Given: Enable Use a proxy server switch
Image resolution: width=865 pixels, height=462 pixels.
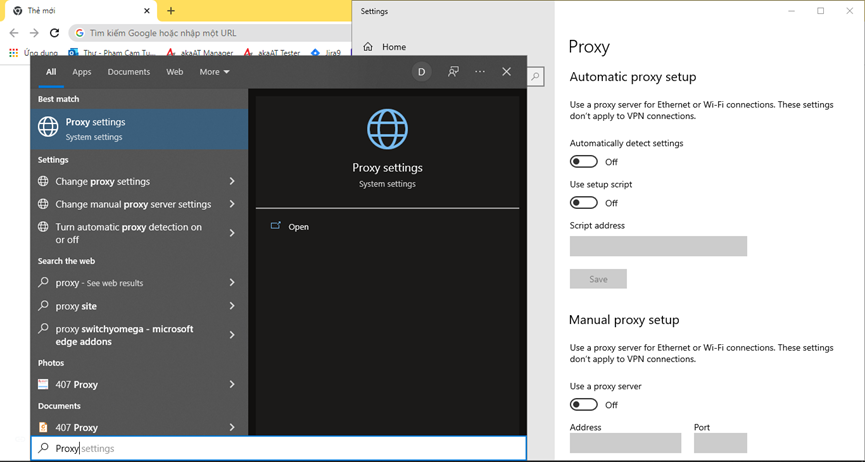Looking at the screenshot, I should [x=584, y=405].
